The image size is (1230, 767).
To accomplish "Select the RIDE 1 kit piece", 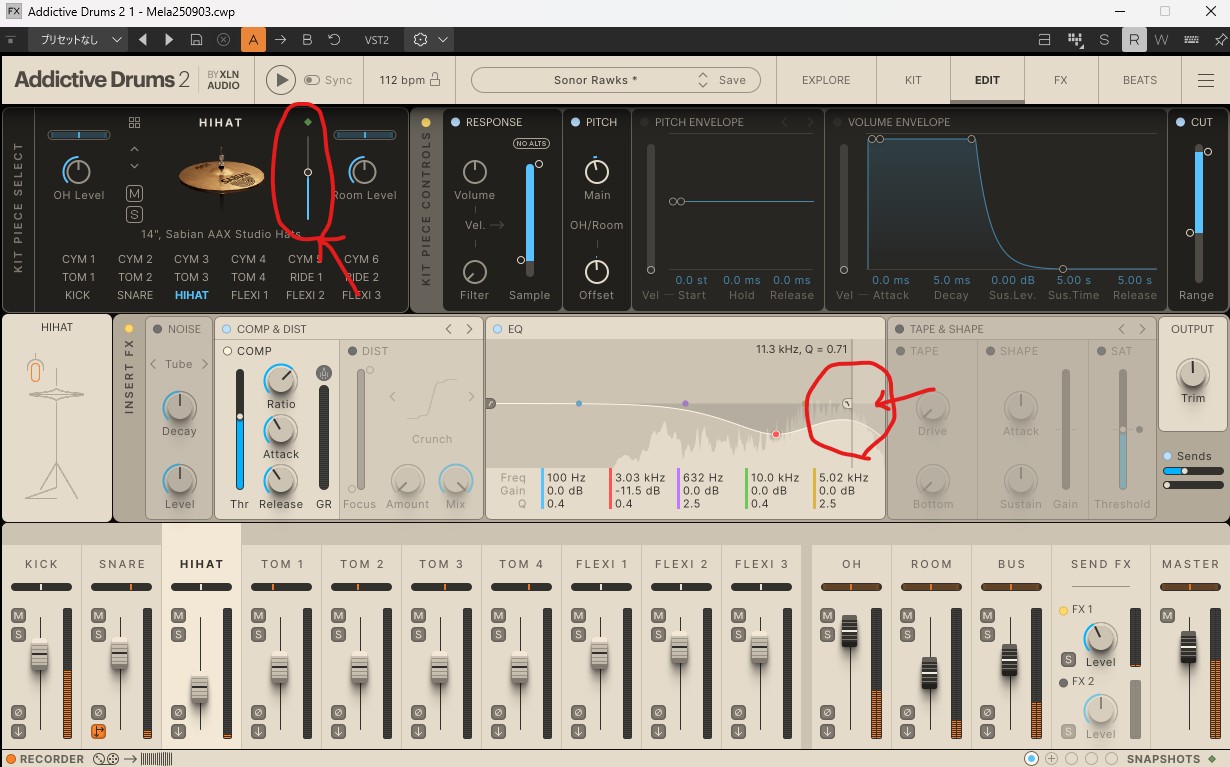I will (306, 277).
